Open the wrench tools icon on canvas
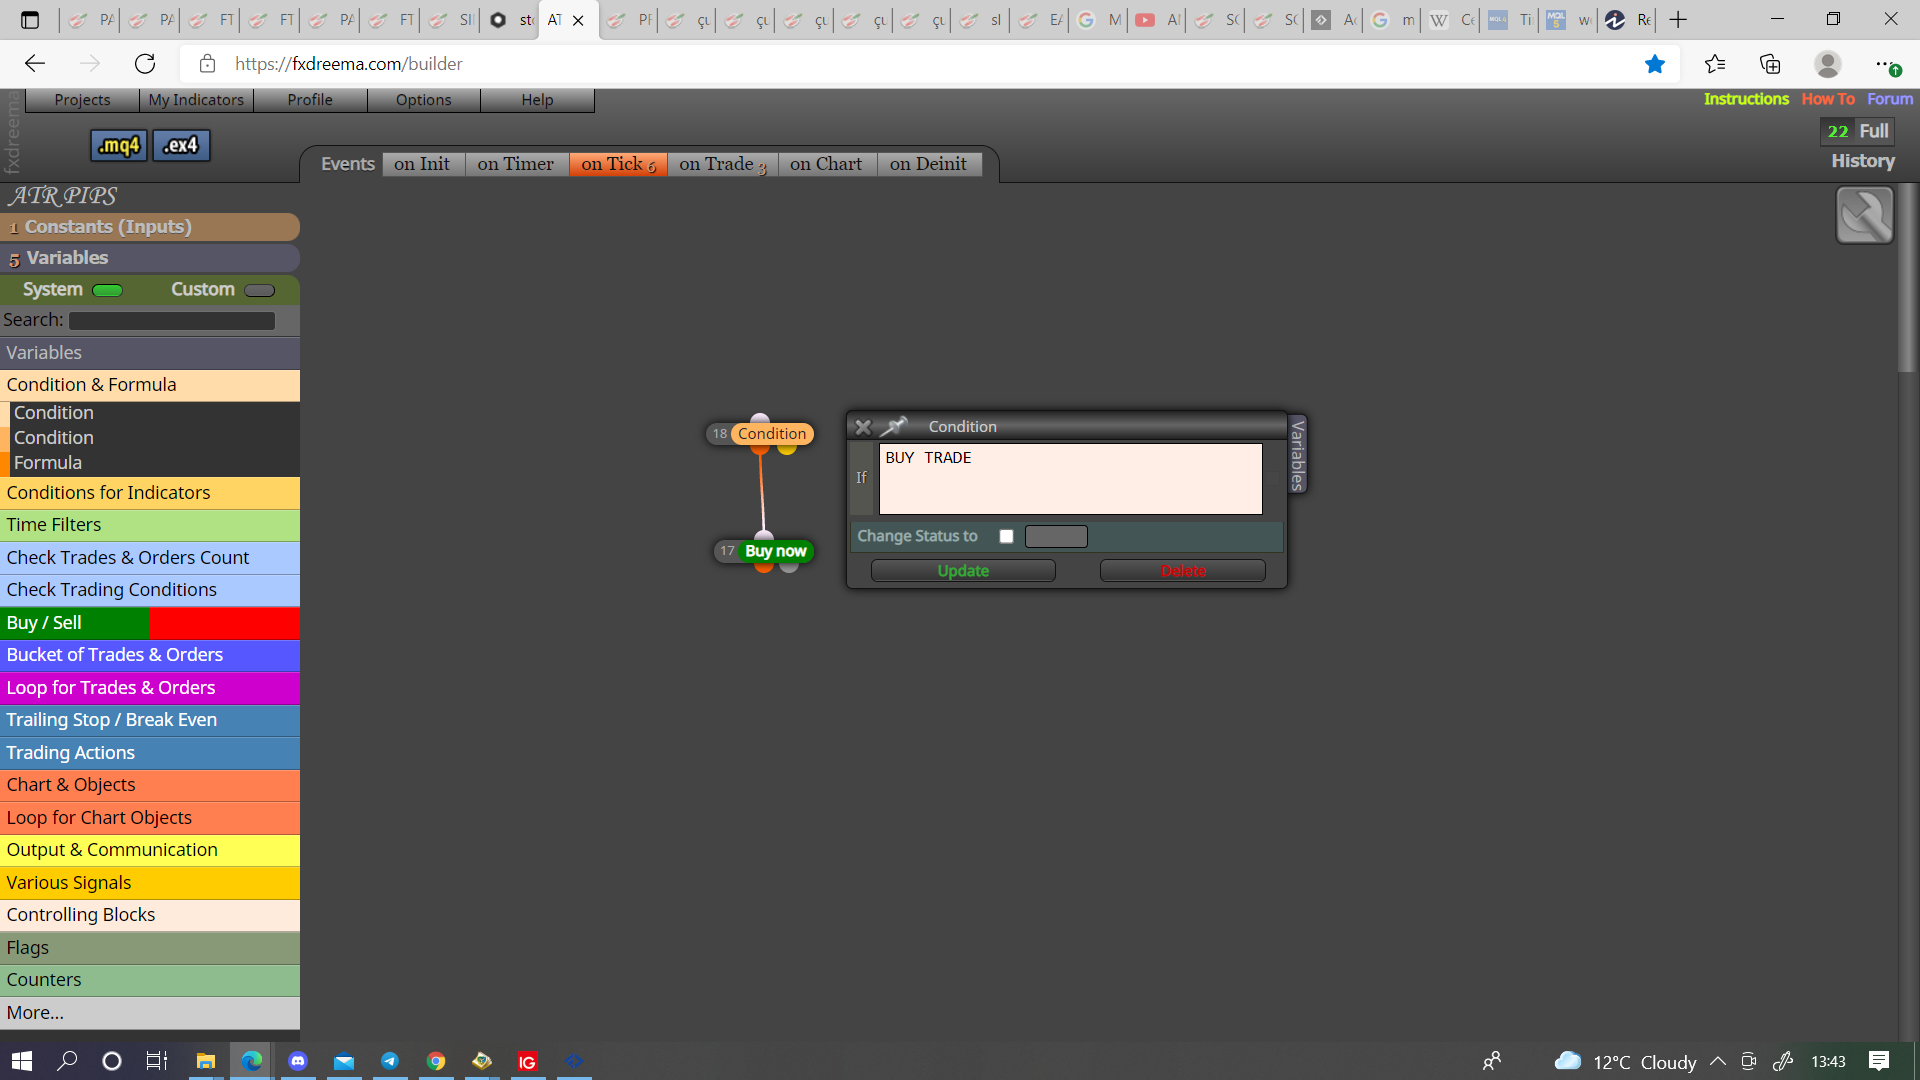Viewport: 1920px width, 1080px height. point(1864,215)
